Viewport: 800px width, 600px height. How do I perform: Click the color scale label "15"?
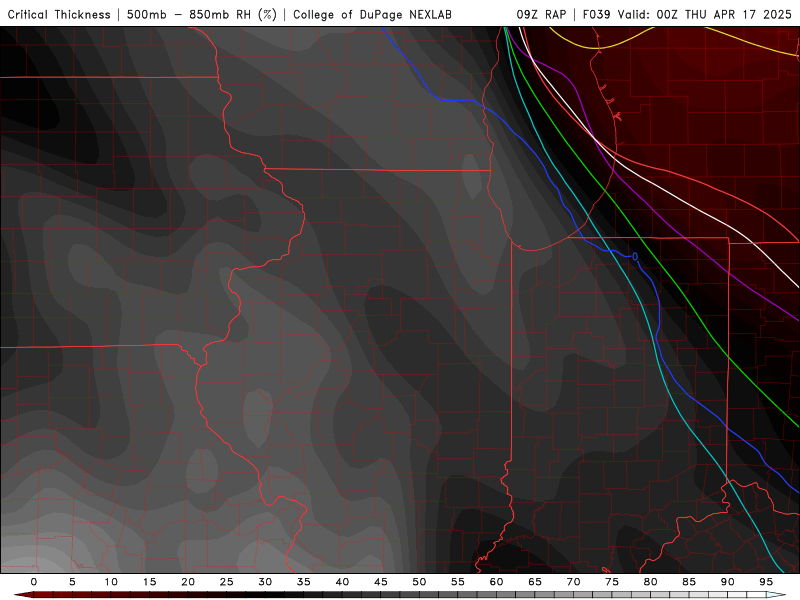coord(149,582)
